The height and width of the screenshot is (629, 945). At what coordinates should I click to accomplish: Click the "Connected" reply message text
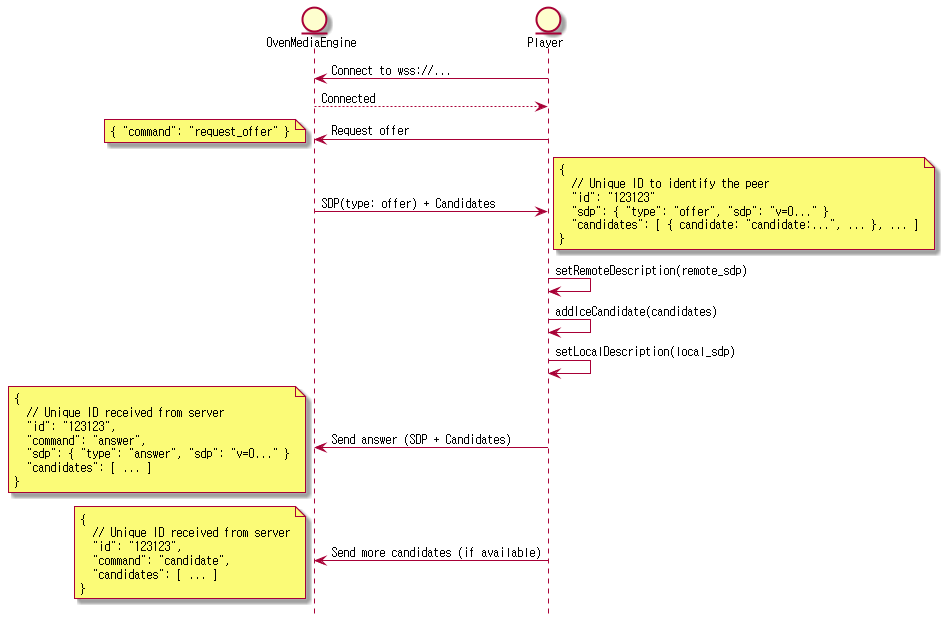point(348,99)
